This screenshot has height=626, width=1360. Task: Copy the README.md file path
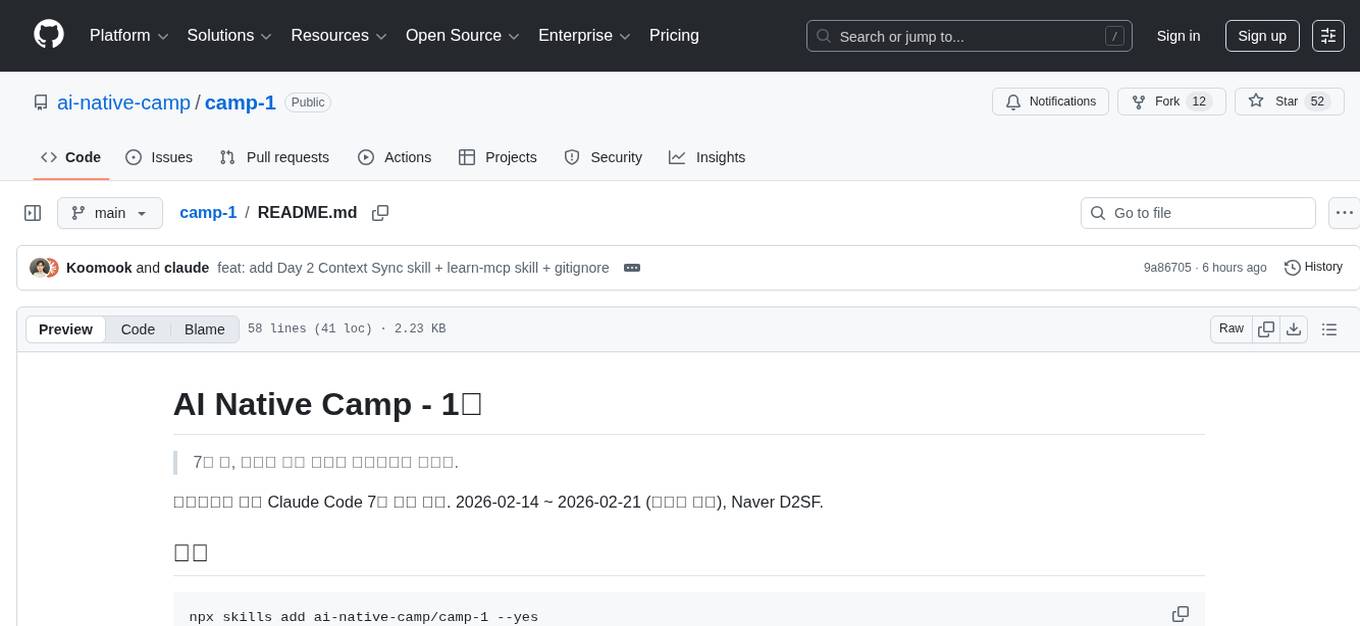[x=380, y=212]
